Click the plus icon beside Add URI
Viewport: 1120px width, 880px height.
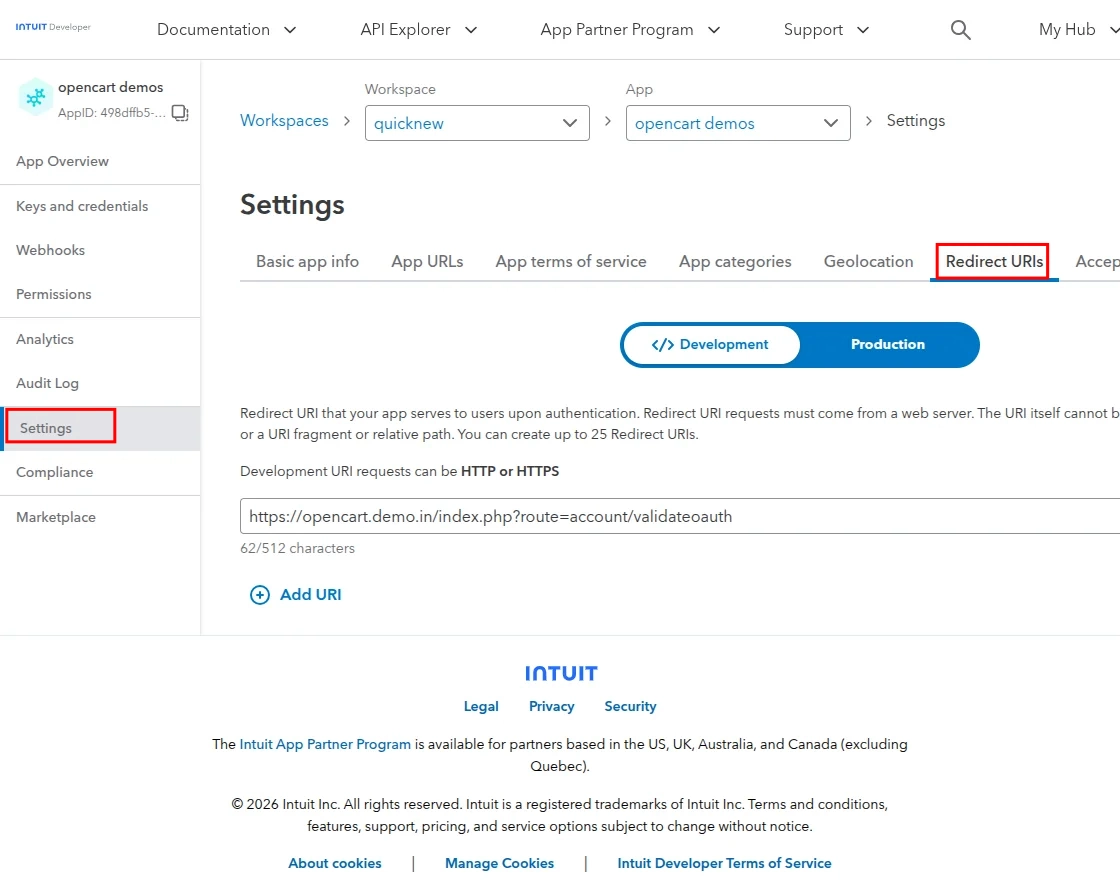pos(260,595)
